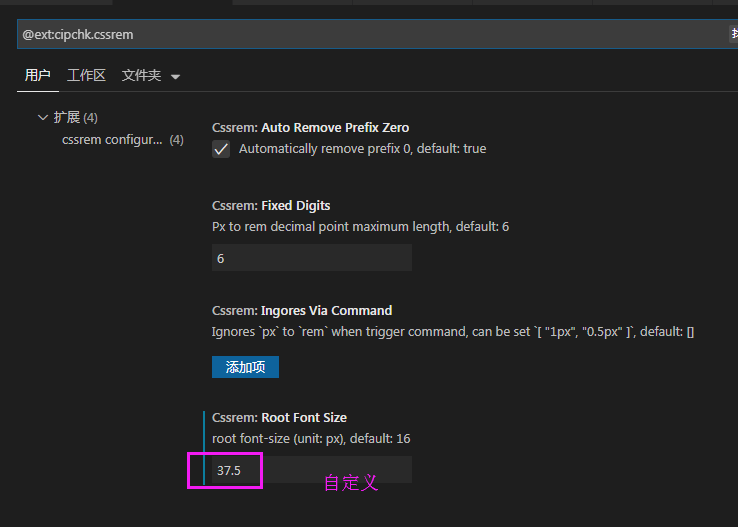Image resolution: width=738 pixels, height=527 pixels.
Task: Open the 文件夹 dropdown arrow
Action: pos(176,76)
